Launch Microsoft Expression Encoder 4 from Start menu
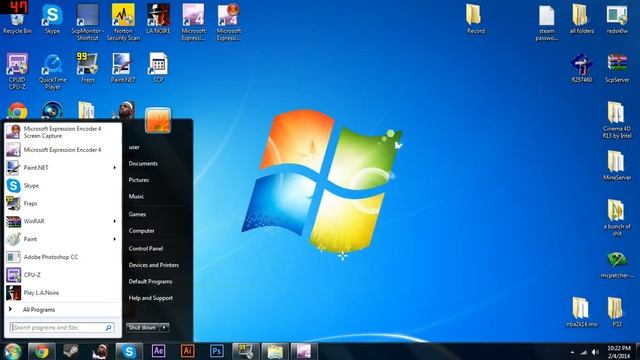This screenshot has width=640, height=360. coord(62,150)
